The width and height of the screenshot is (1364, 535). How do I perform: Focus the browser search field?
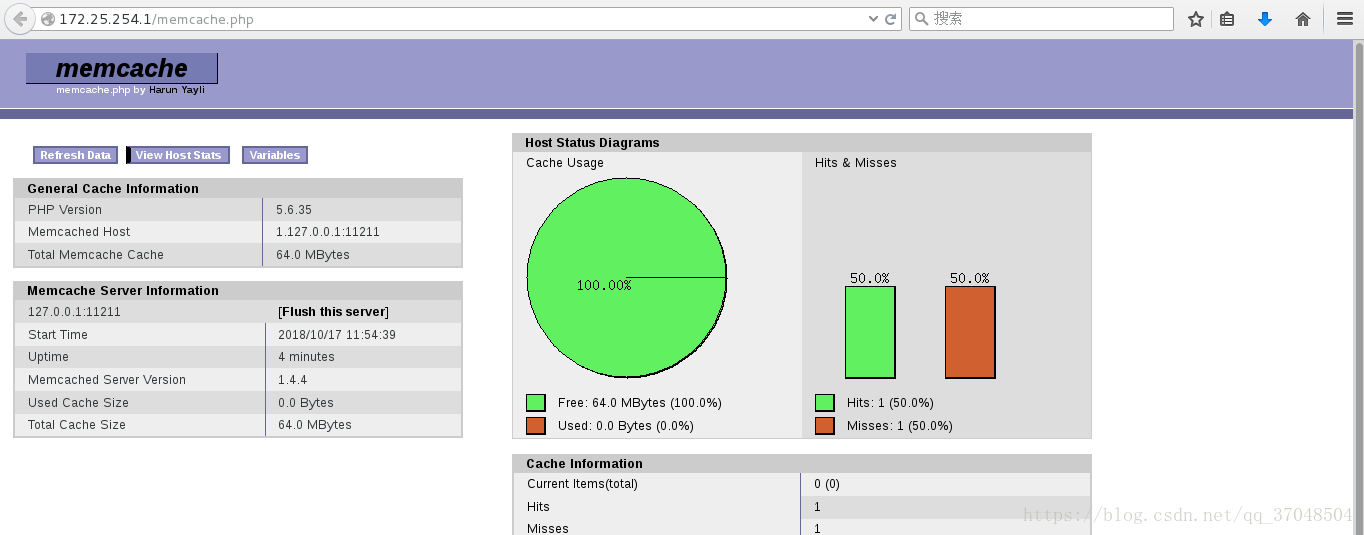[1041, 19]
